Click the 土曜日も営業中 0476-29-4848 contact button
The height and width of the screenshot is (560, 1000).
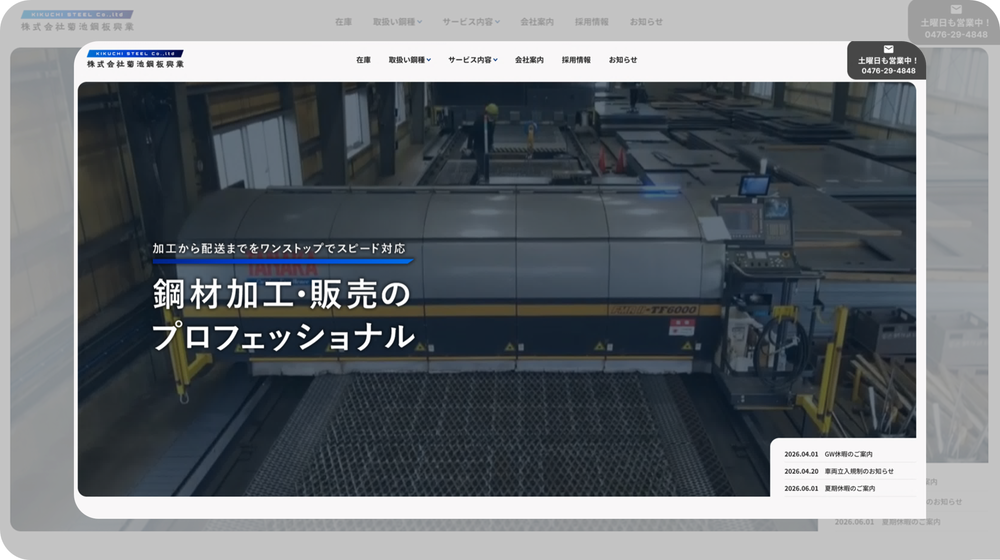pyautogui.click(x=887, y=61)
